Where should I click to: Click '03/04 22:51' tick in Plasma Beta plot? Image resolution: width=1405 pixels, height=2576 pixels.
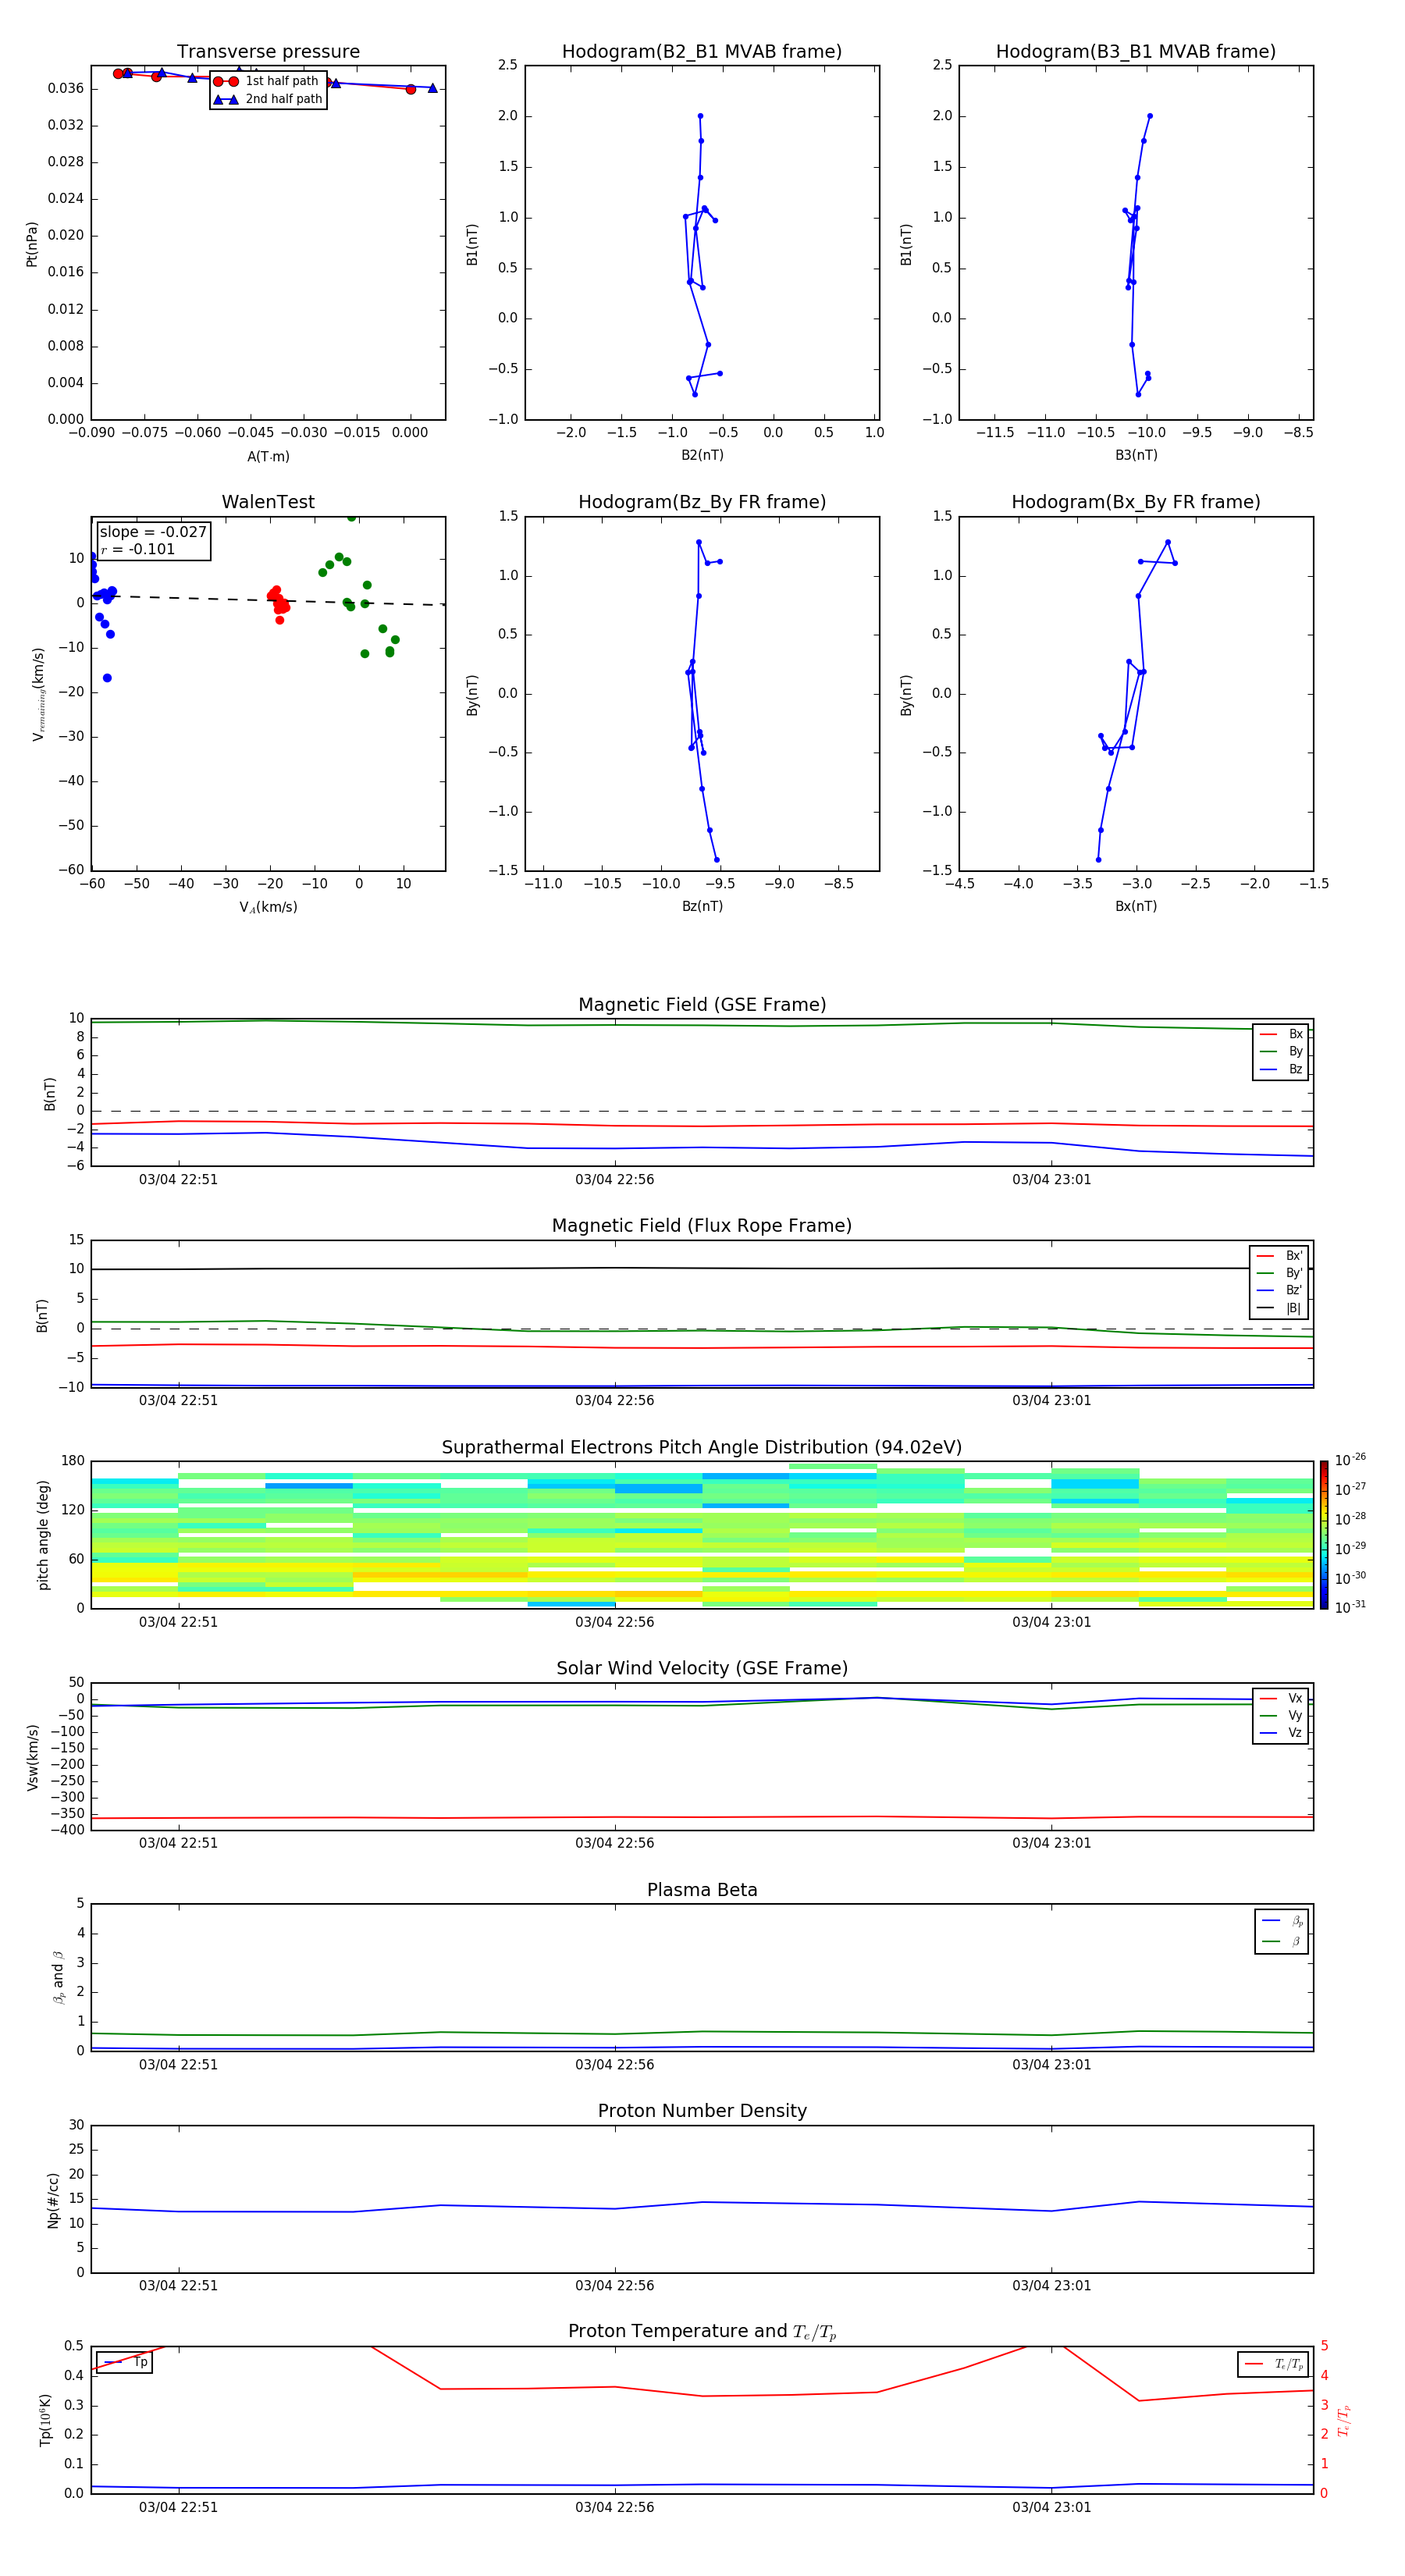coord(178,2064)
